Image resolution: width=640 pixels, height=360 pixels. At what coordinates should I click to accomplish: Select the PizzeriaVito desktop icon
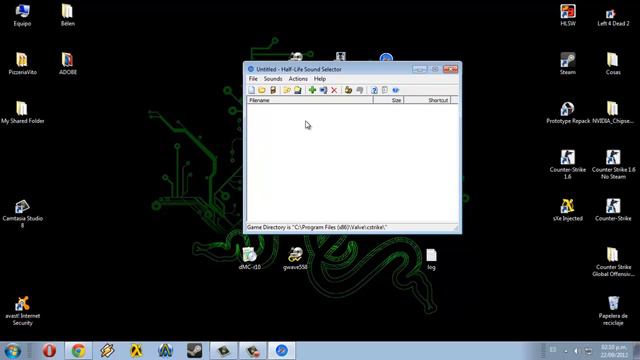pos(22,64)
